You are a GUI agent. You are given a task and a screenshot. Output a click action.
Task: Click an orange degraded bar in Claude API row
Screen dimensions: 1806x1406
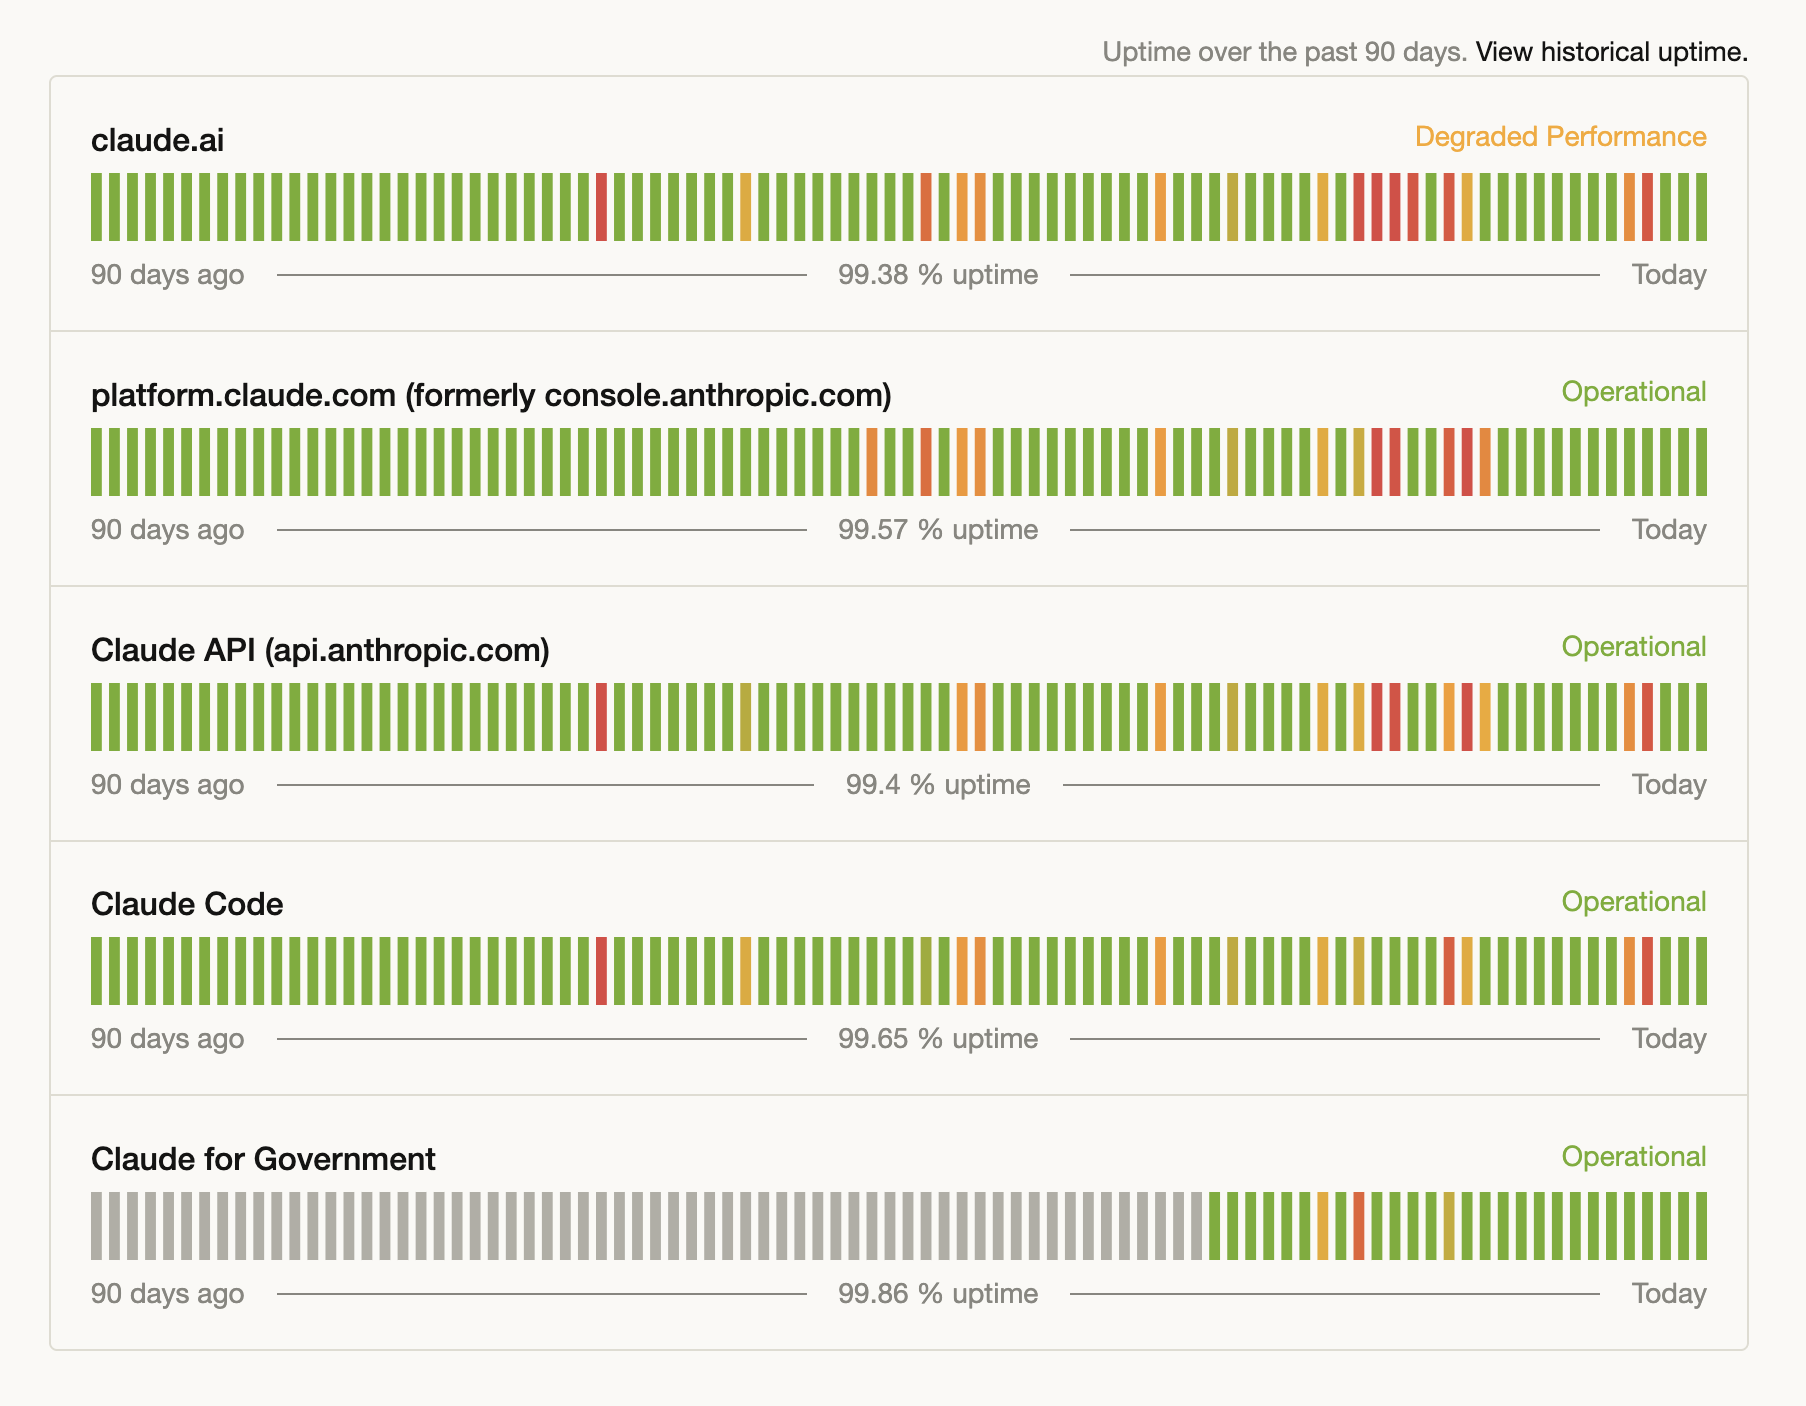[965, 716]
